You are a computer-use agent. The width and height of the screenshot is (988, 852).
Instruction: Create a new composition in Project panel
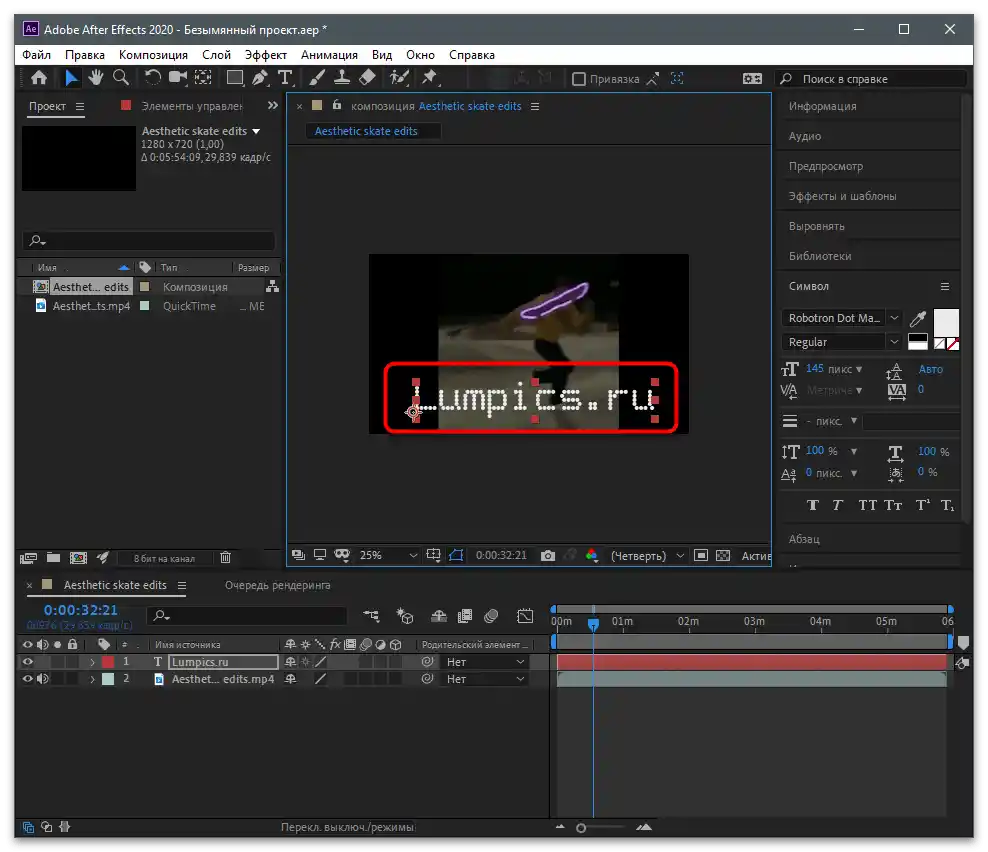tap(78, 558)
